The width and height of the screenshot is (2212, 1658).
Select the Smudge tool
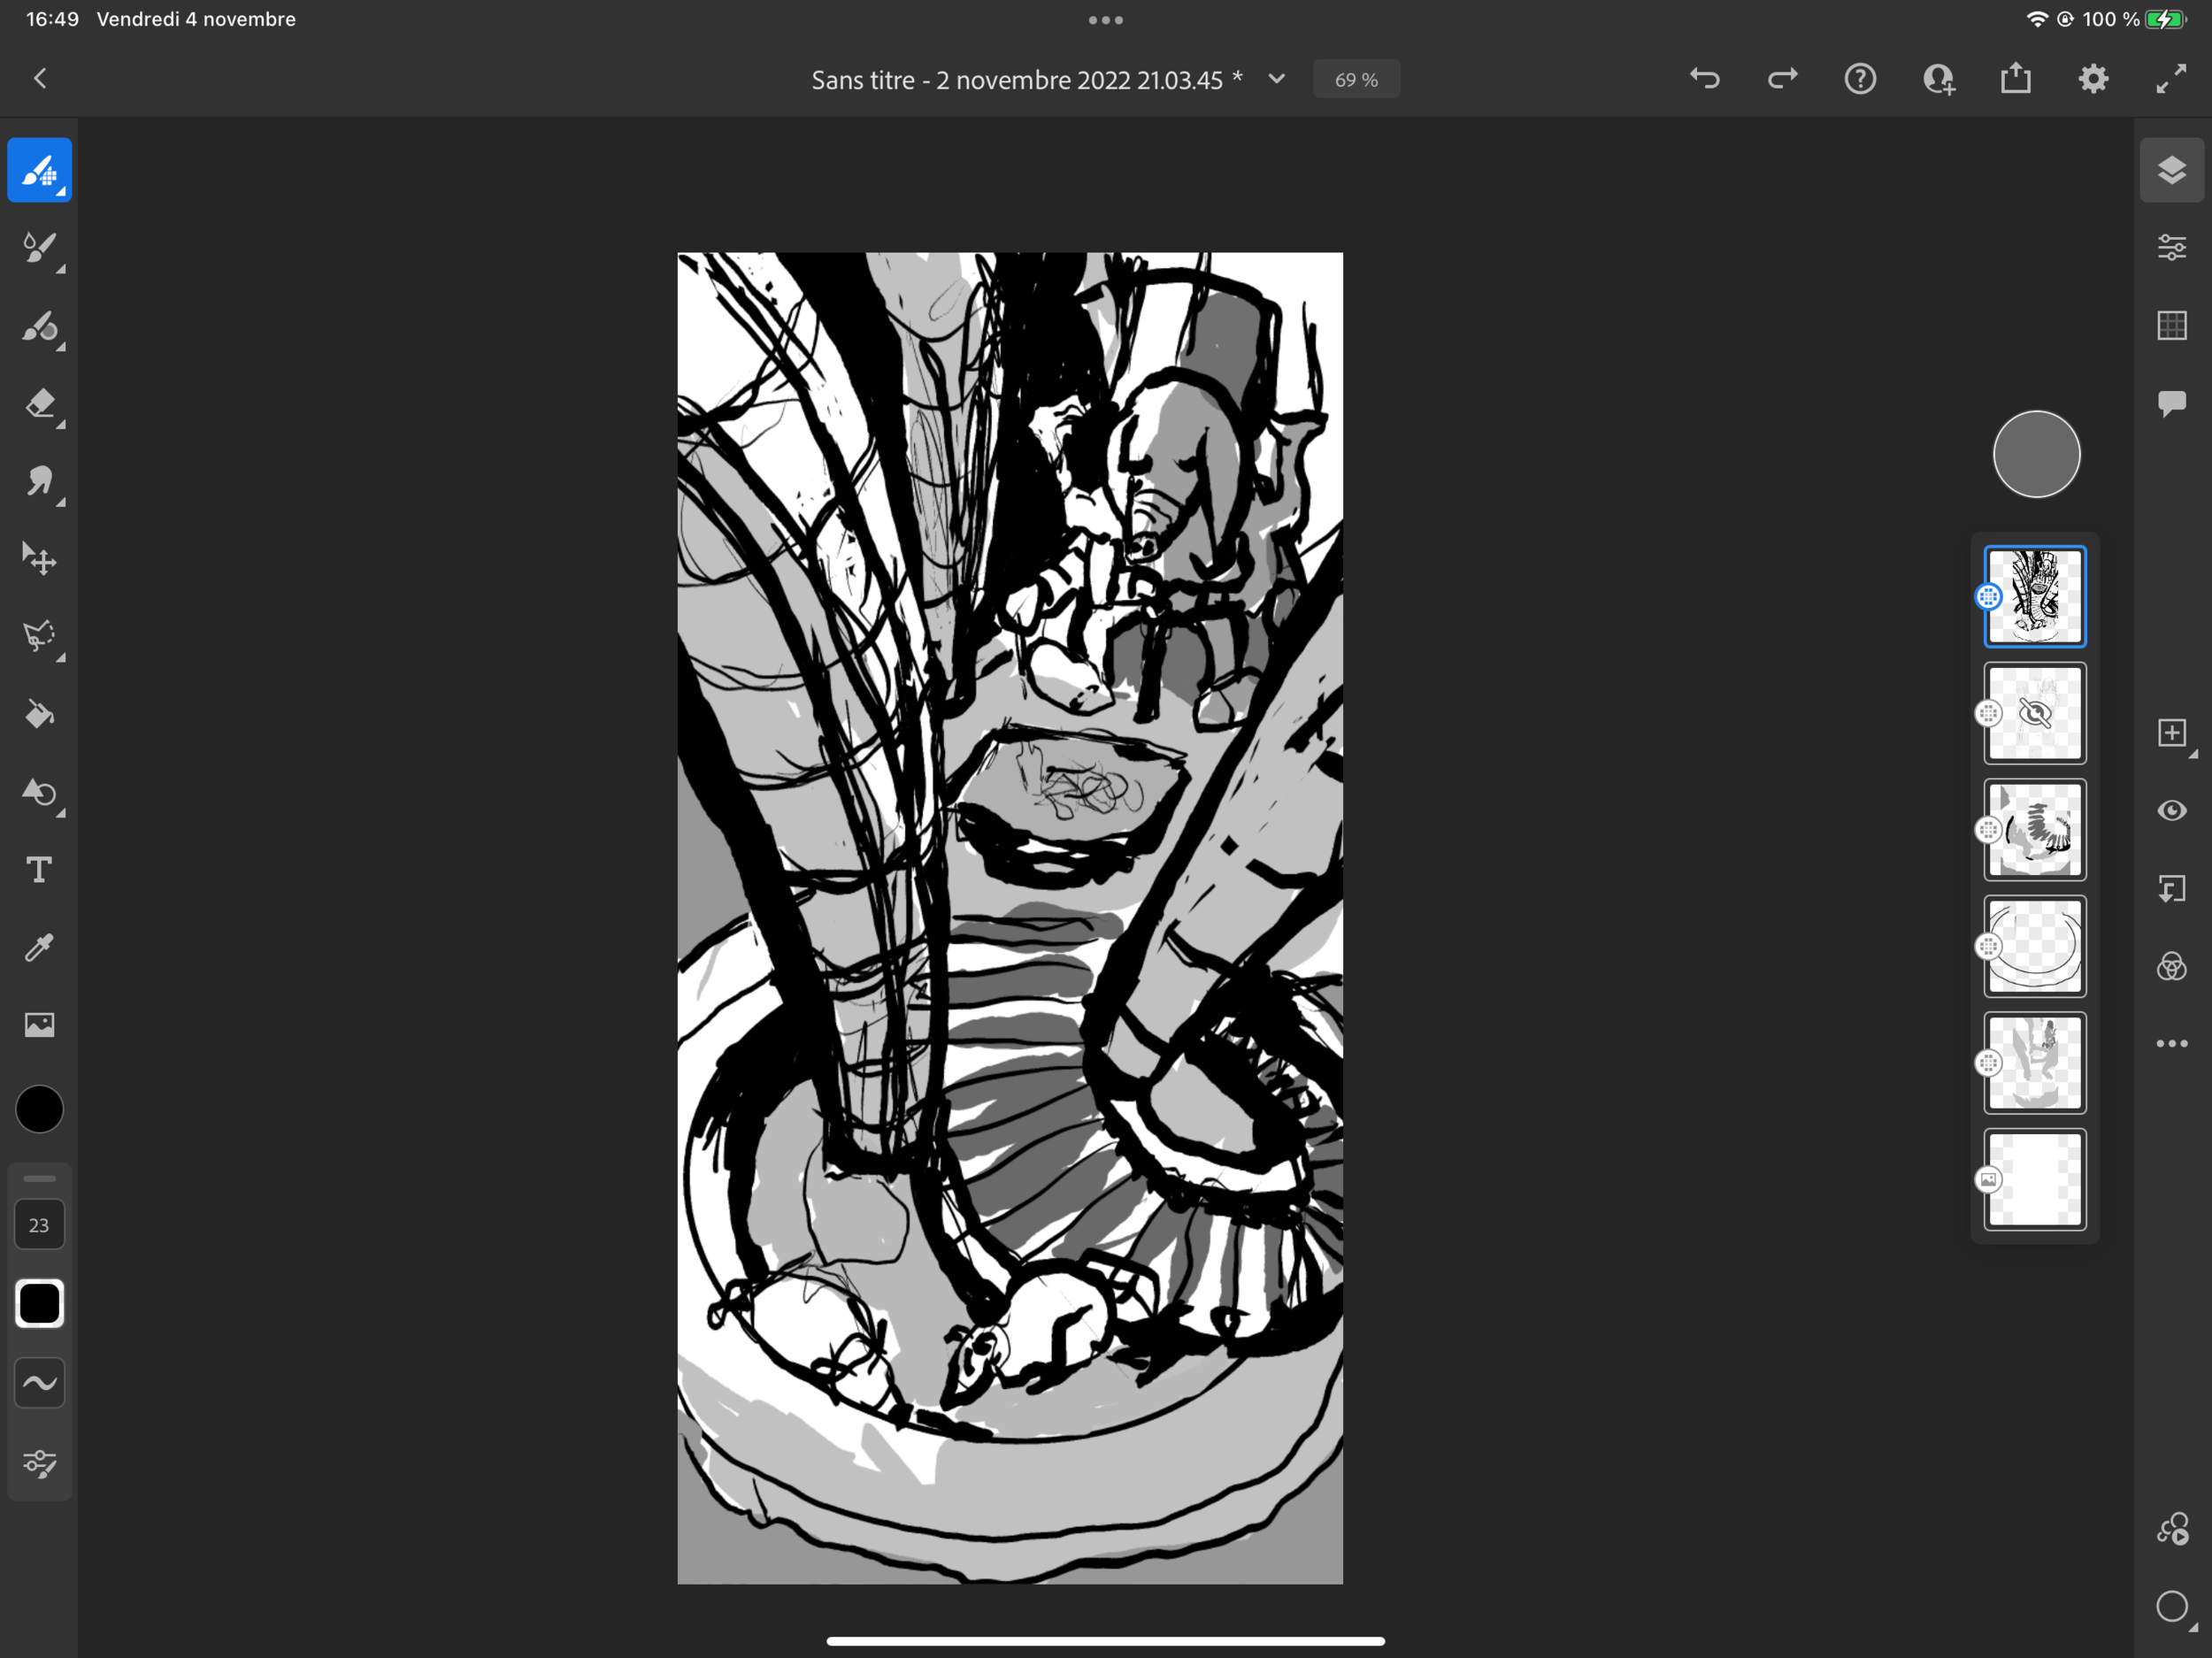39,481
